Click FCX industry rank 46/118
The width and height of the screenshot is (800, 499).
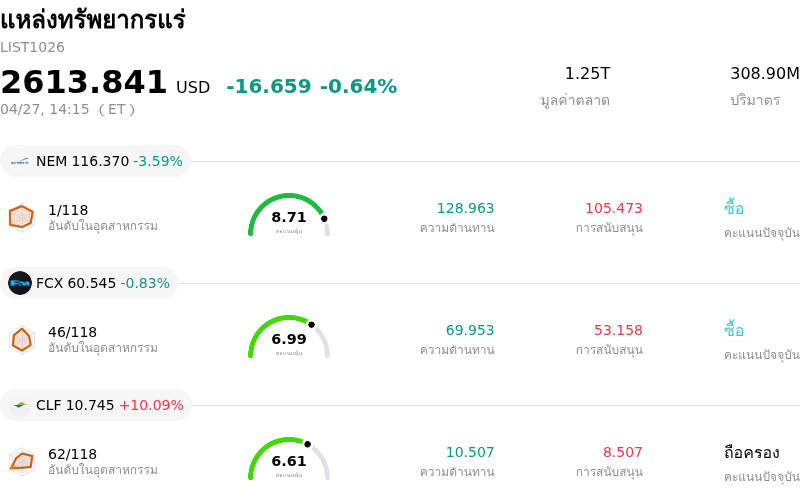[x=72, y=332]
